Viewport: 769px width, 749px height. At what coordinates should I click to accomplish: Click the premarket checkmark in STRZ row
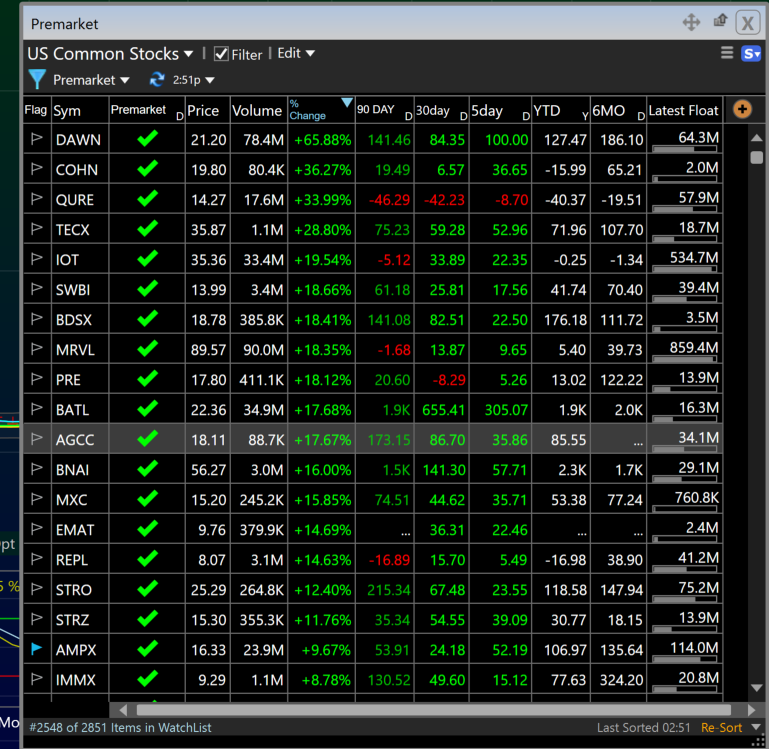click(147, 619)
